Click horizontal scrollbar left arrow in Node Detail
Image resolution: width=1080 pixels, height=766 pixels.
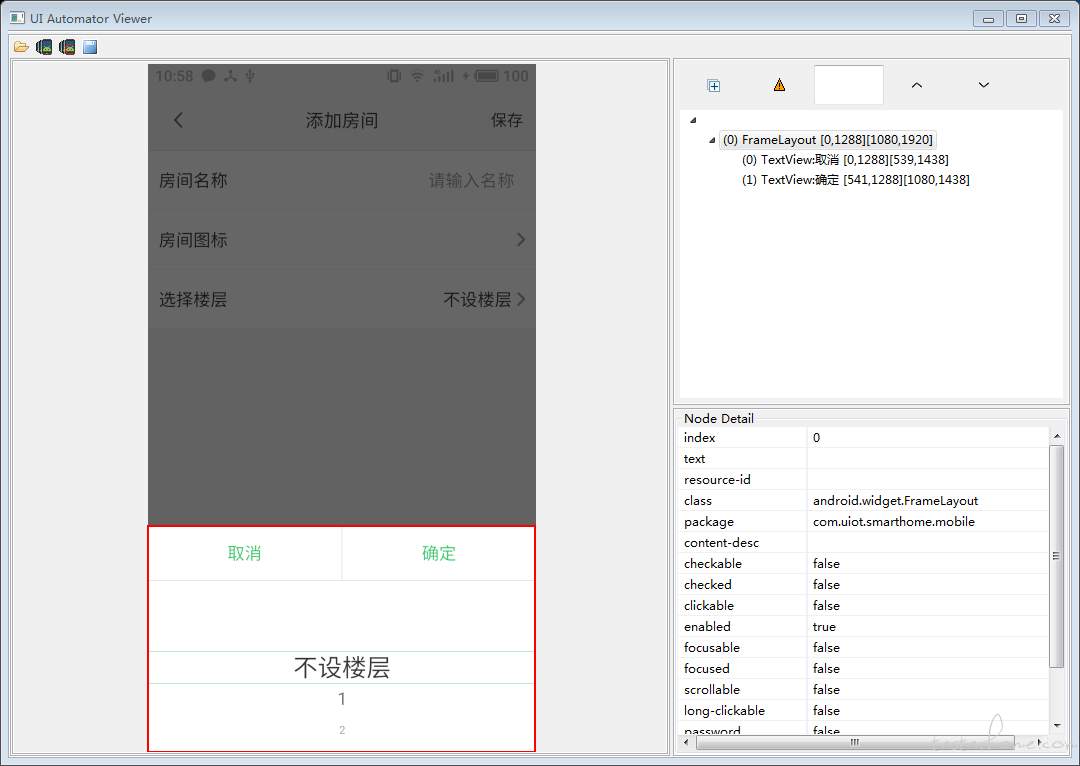(685, 743)
